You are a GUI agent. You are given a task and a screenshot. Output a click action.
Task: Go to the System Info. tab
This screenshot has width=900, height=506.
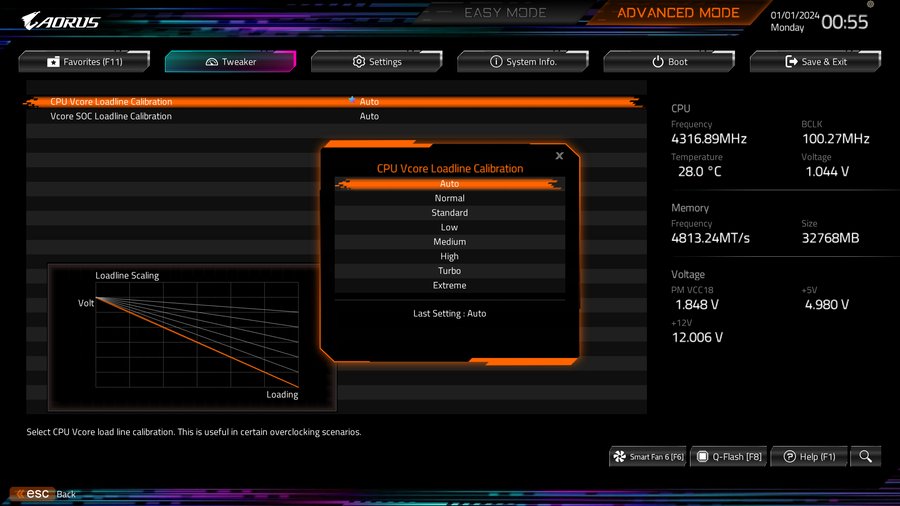pos(523,61)
